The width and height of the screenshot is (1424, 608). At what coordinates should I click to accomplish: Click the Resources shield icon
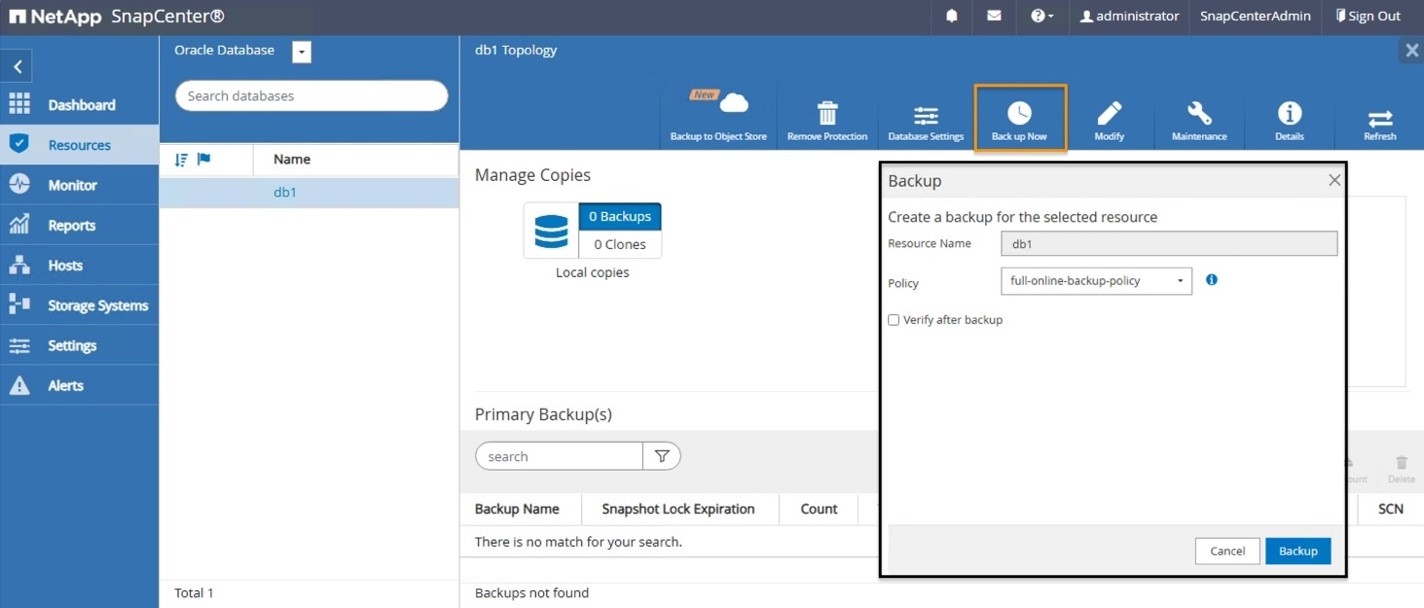pyautogui.click(x=19, y=144)
